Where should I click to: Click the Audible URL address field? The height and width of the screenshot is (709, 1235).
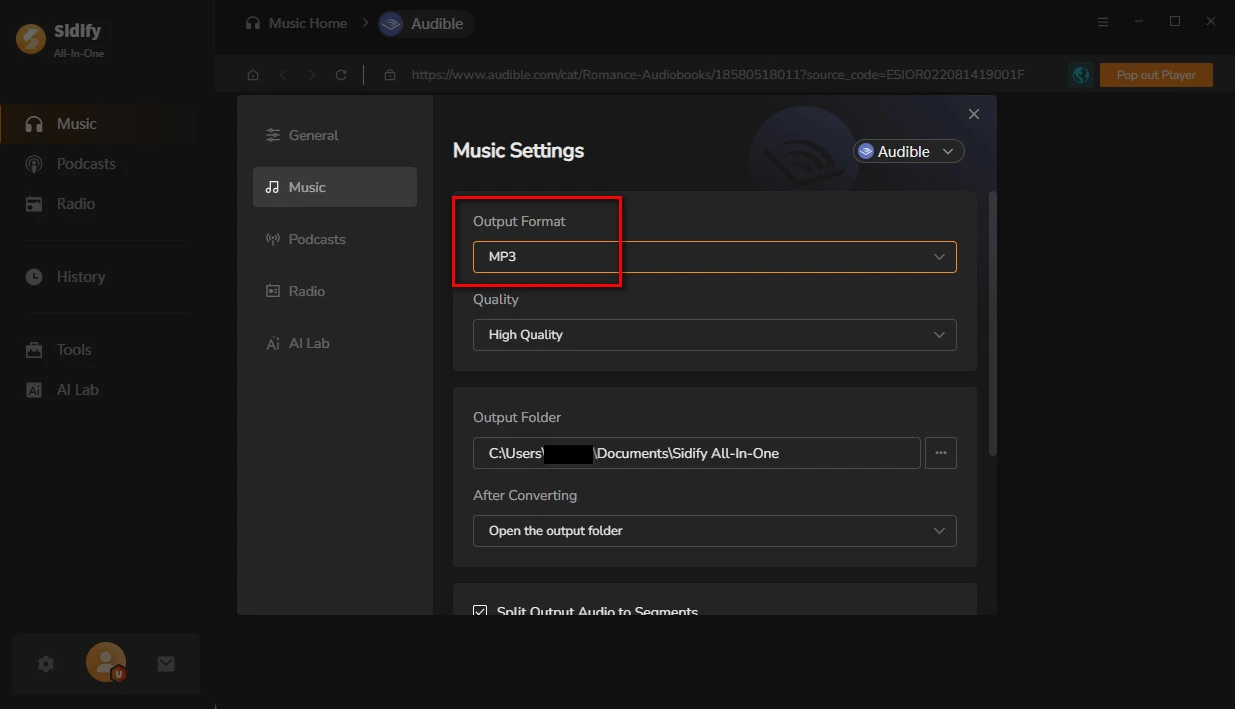click(x=718, y=75)
